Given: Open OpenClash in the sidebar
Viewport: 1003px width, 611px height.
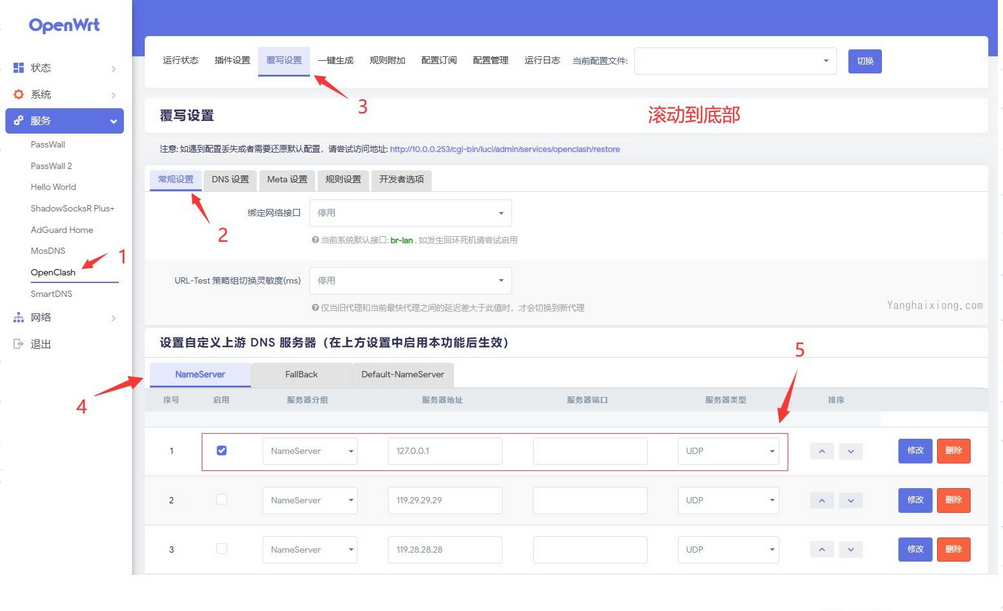Looking at the screenshot, I should (53, 273).
